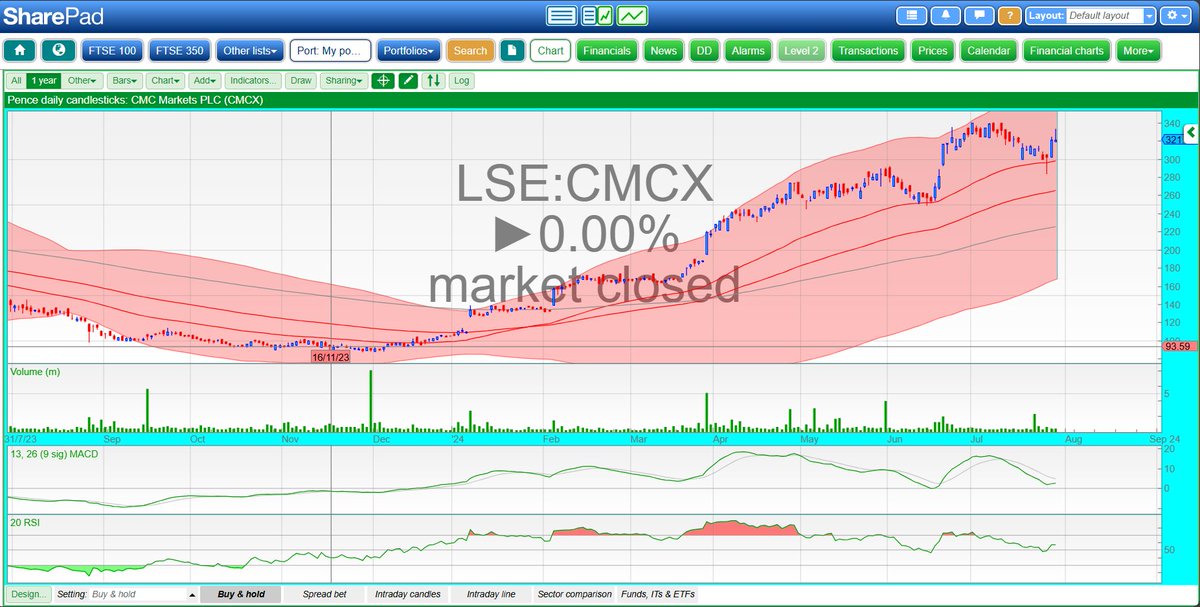This screenshot has height=607, width=1200.
Task: Switch to the Financials tab
Action: (x=607, y=50)
